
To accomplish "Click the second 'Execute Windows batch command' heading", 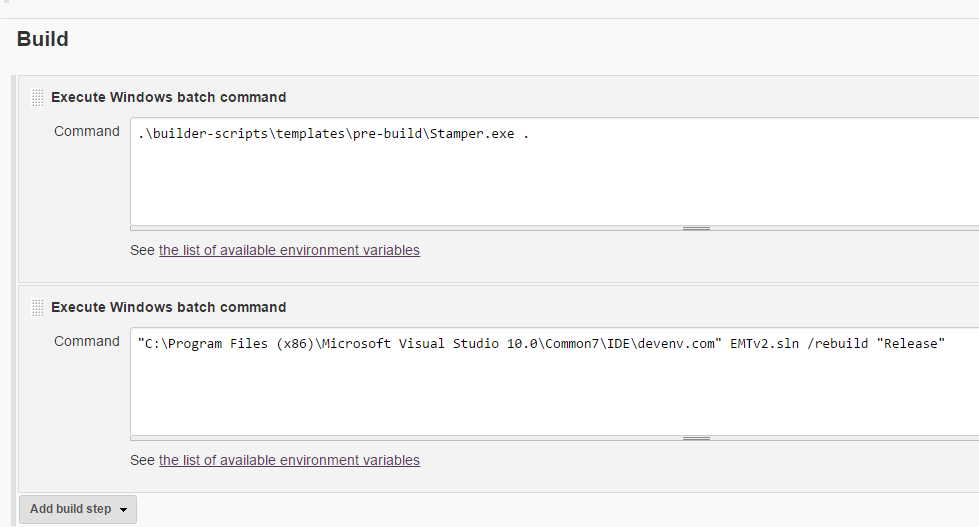I will click(169, 307).
